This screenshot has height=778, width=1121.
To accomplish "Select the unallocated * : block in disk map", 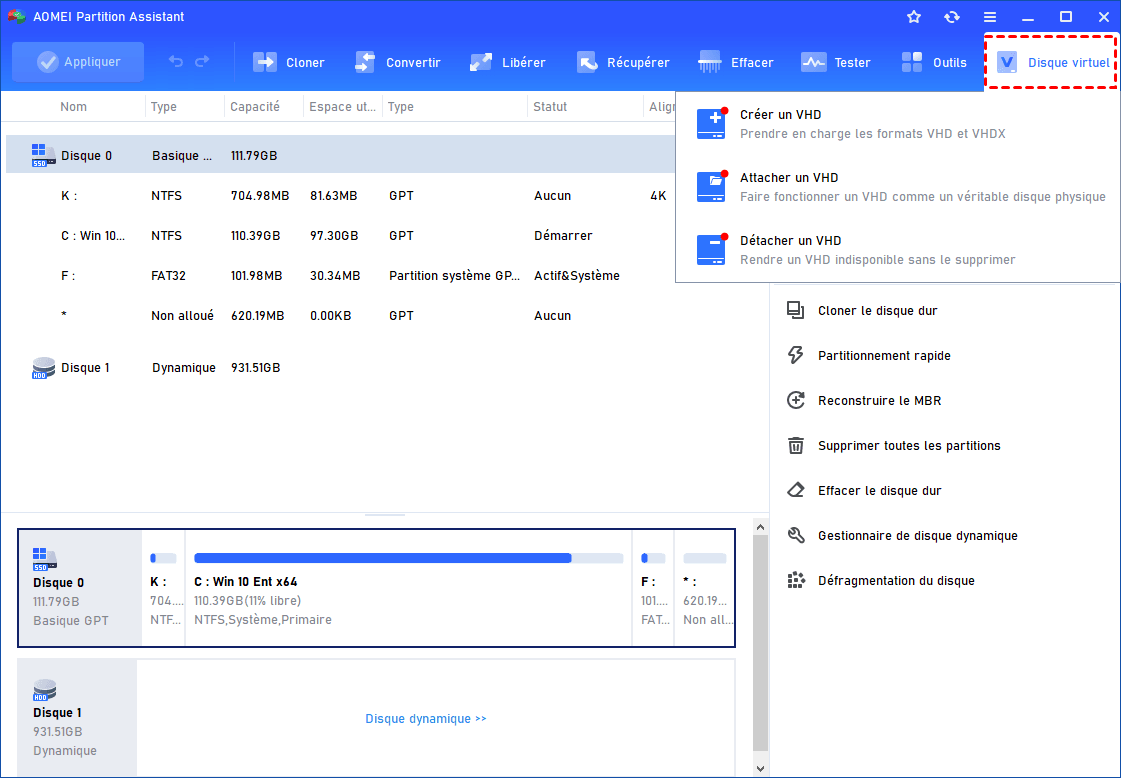I will pos(704,588).
